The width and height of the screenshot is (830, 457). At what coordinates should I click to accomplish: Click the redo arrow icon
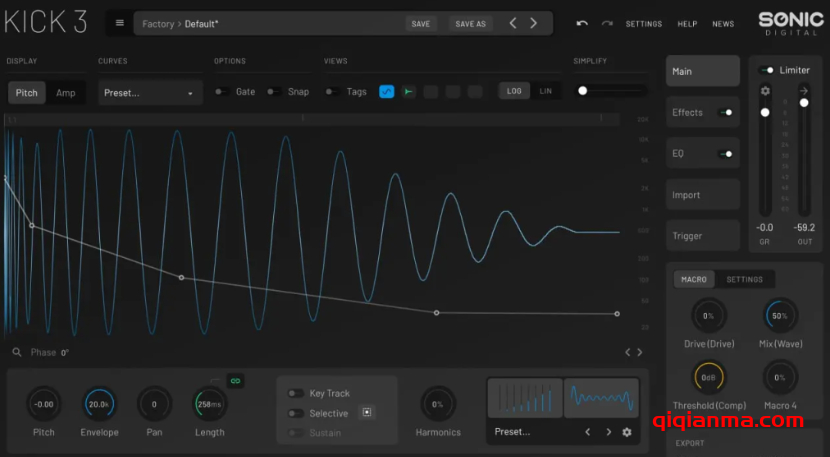tap(606, 23)
